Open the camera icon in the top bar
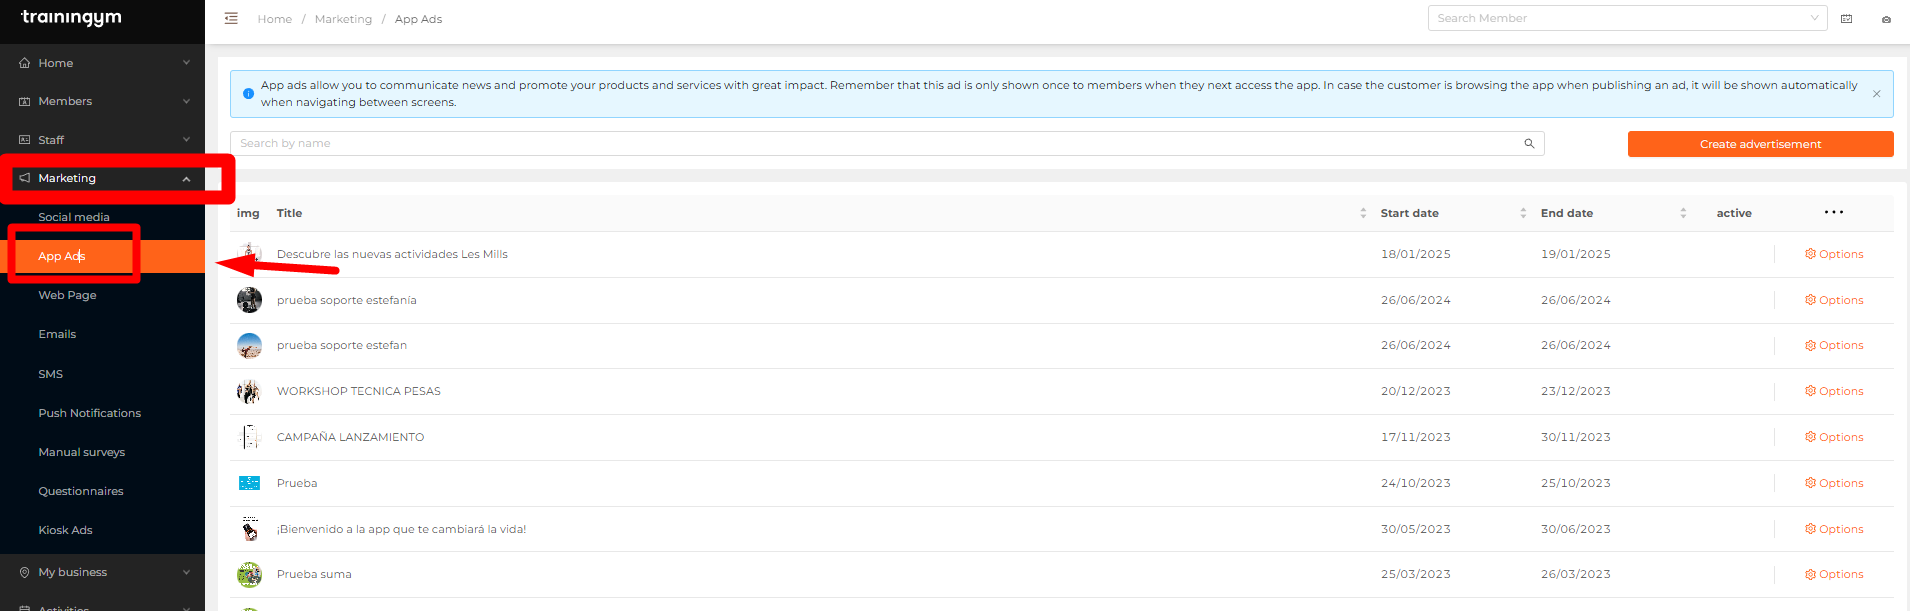This screenshot has height=611, width=1910. 1886,19
